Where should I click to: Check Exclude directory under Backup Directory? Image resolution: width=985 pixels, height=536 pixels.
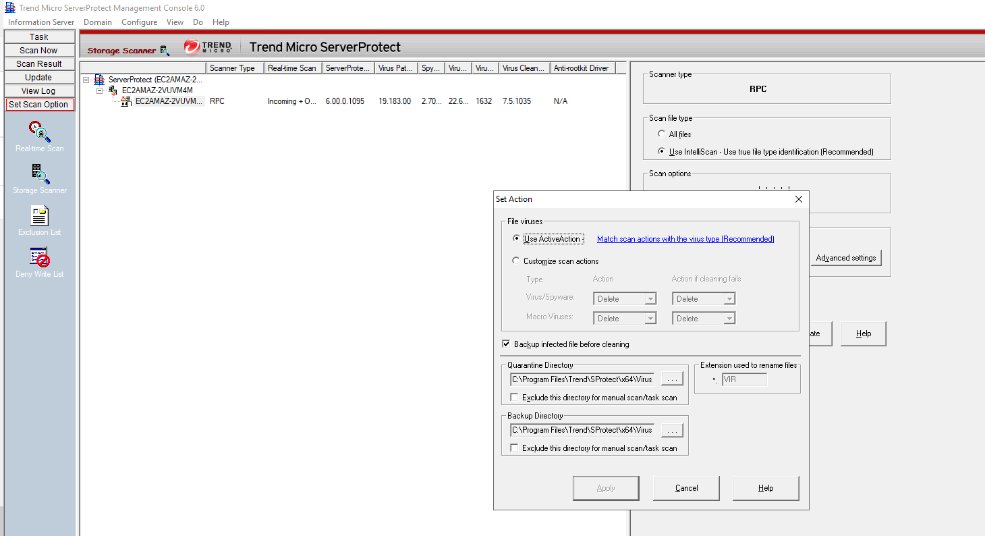[x=514, y=448]
